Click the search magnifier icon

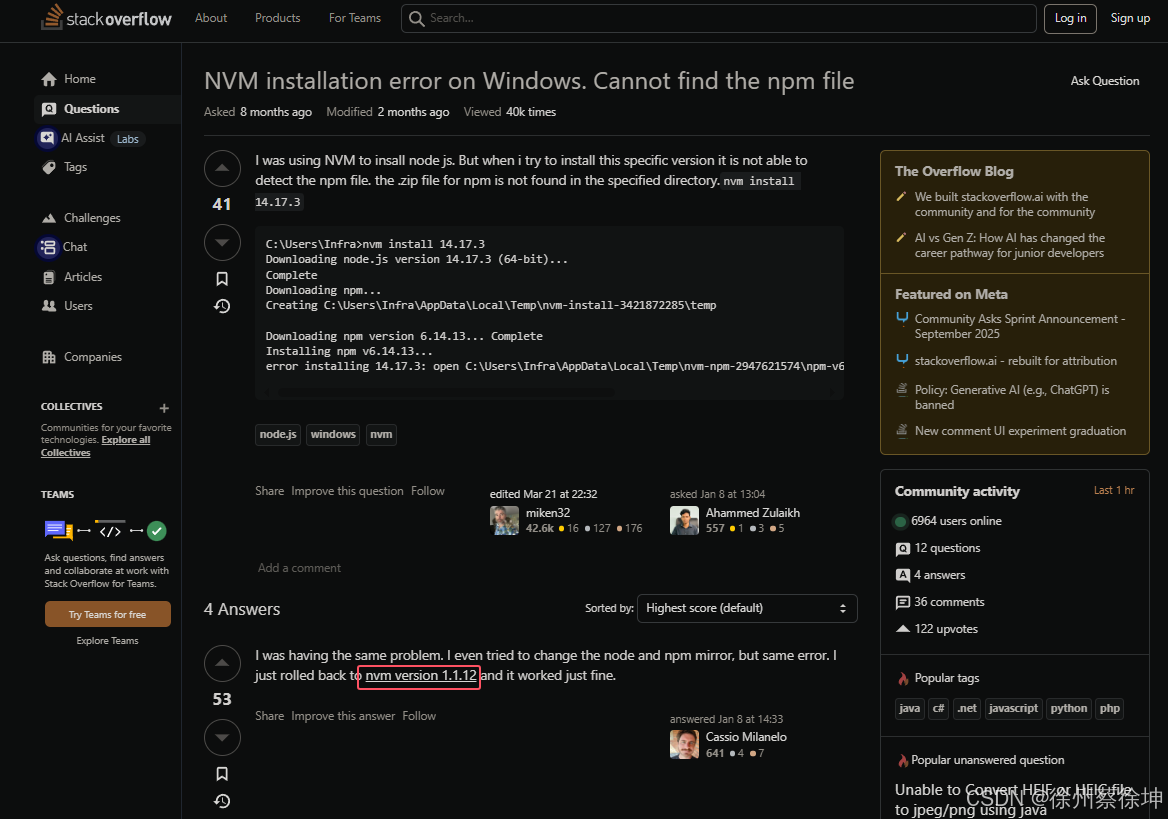pos(416,18)
